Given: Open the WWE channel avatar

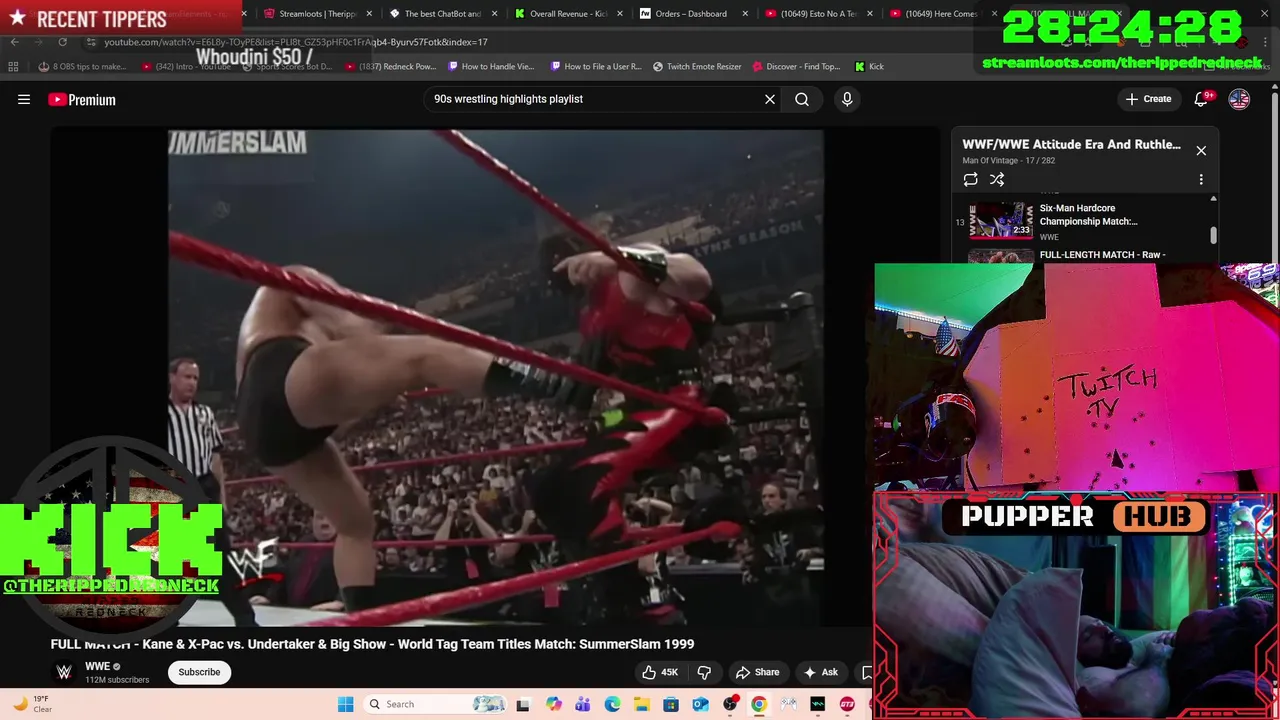Looking at the screenshot, I should (x=64, y=672).
